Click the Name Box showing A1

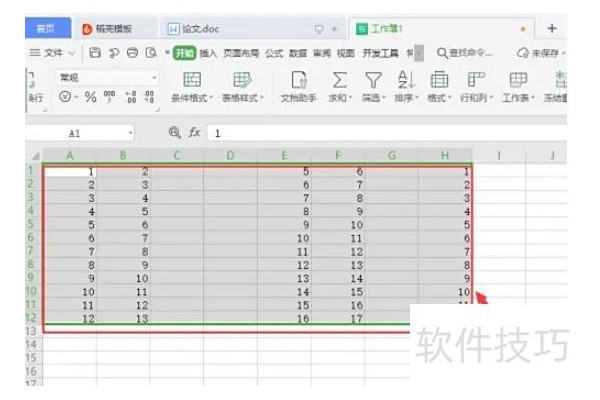[x=77, y=133]
